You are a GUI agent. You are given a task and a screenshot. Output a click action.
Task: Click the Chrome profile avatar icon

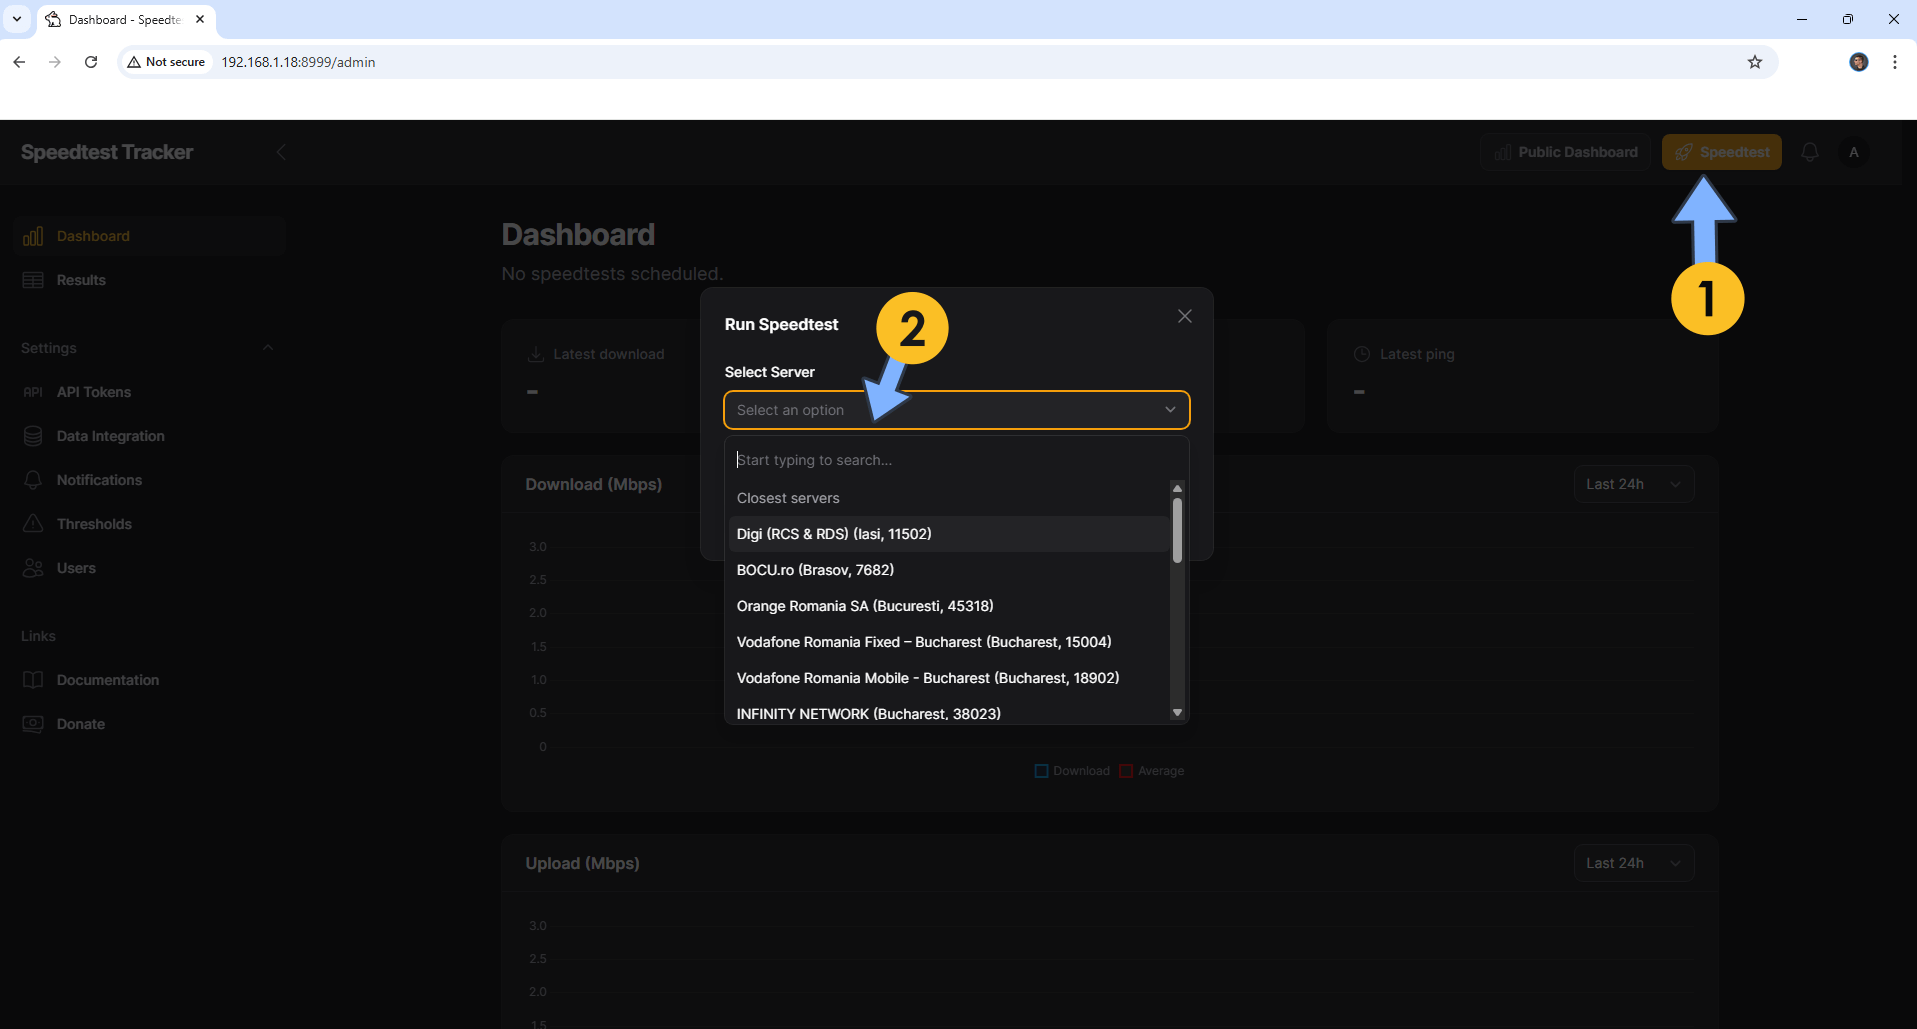(1858, 62)
